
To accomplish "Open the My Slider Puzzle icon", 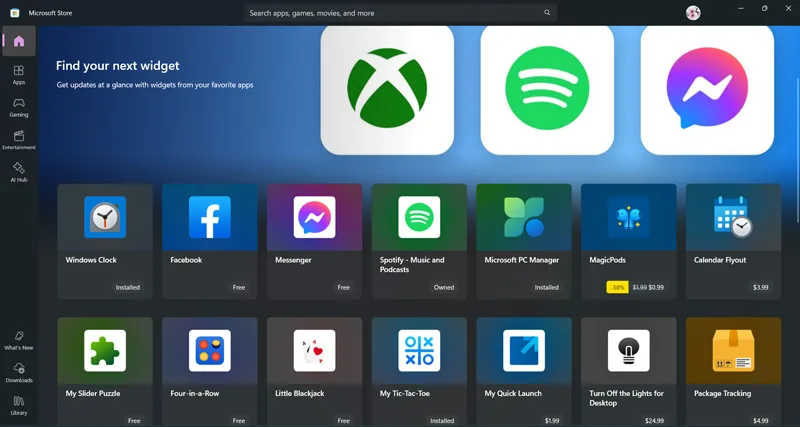I will [x=105, y=350].
